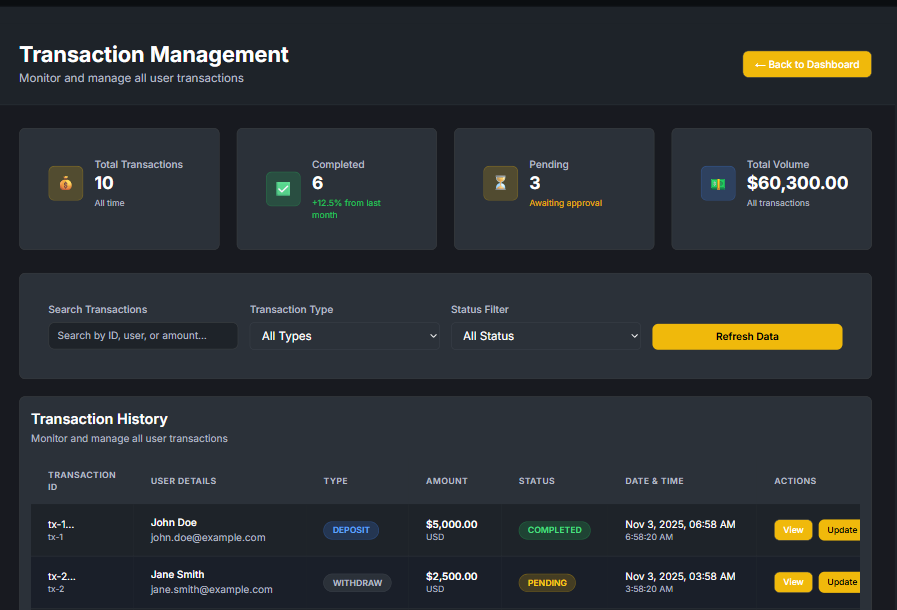
Task: Click the hourglass Pending icon
Action: (x=500, y=183)
